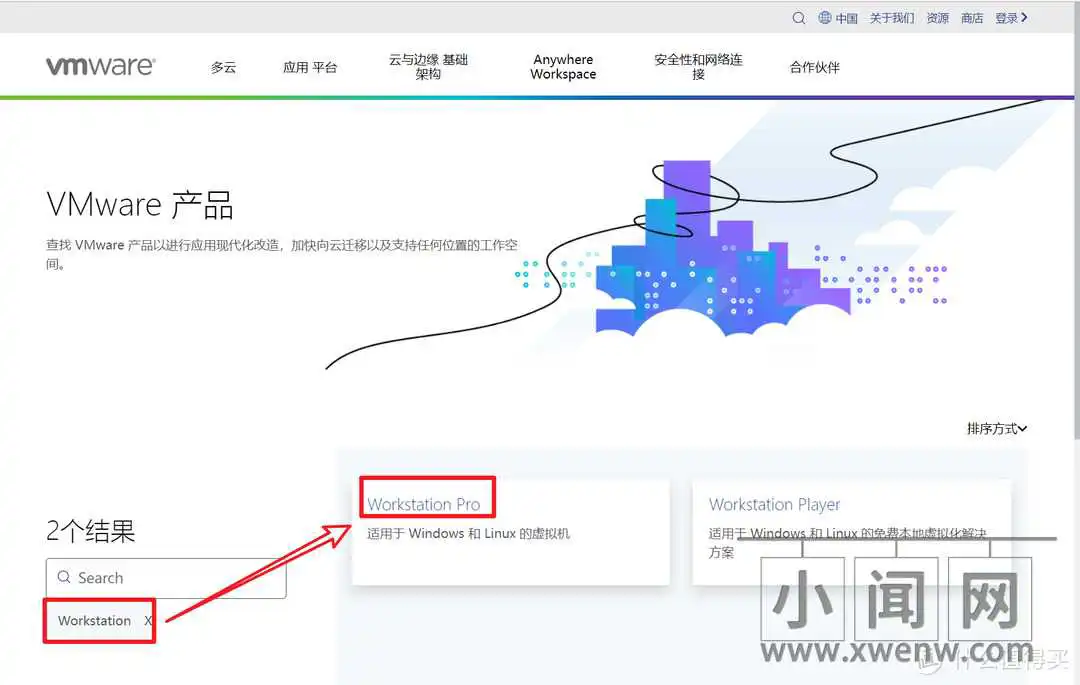
Task: Open the 合作伙伴 menu
Action: 814,67
